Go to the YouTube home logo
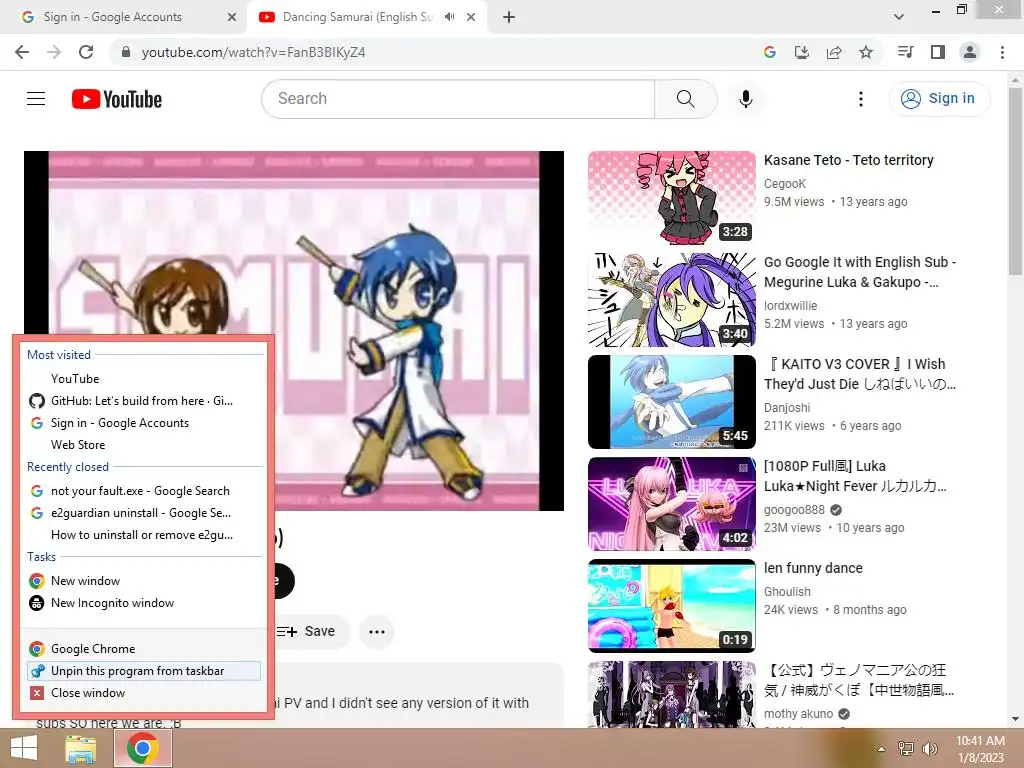The width and height of the screenshot is (1024, 768). click(x=117, y=99)
